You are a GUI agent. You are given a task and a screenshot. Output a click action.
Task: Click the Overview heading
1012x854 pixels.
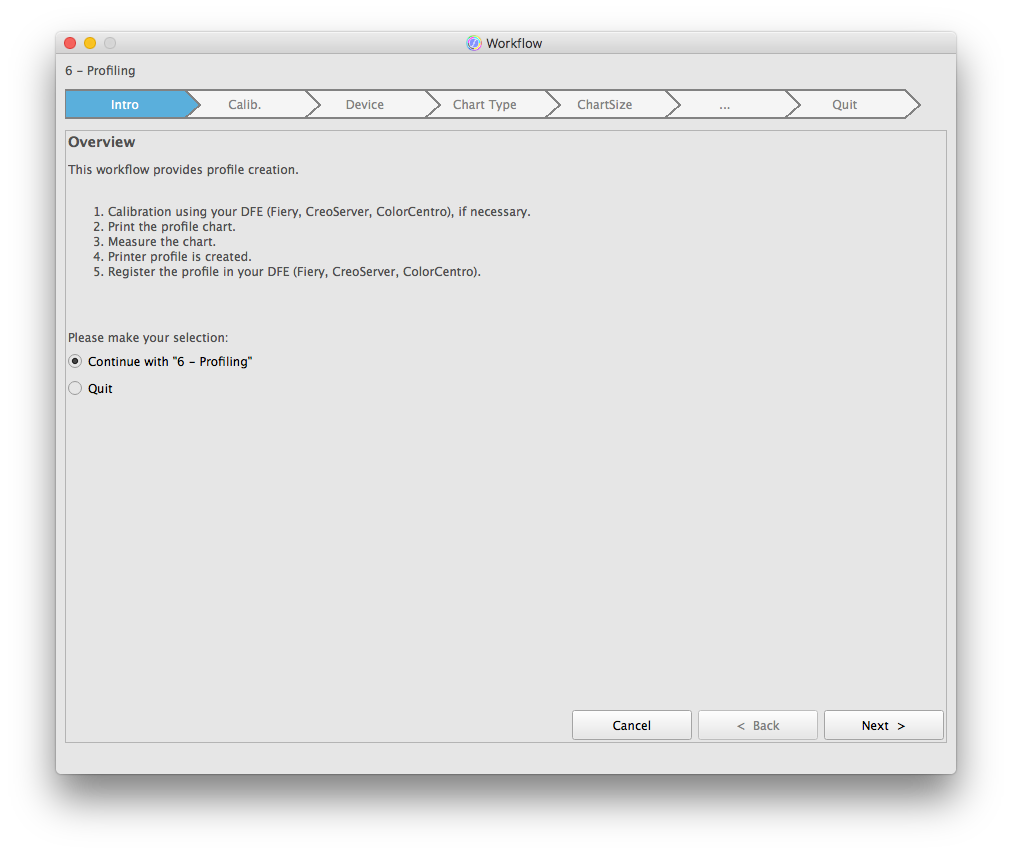102,142
